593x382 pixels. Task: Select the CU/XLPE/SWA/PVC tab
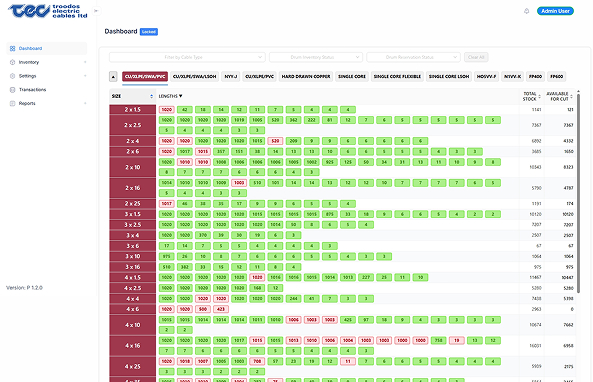(145, 76)
